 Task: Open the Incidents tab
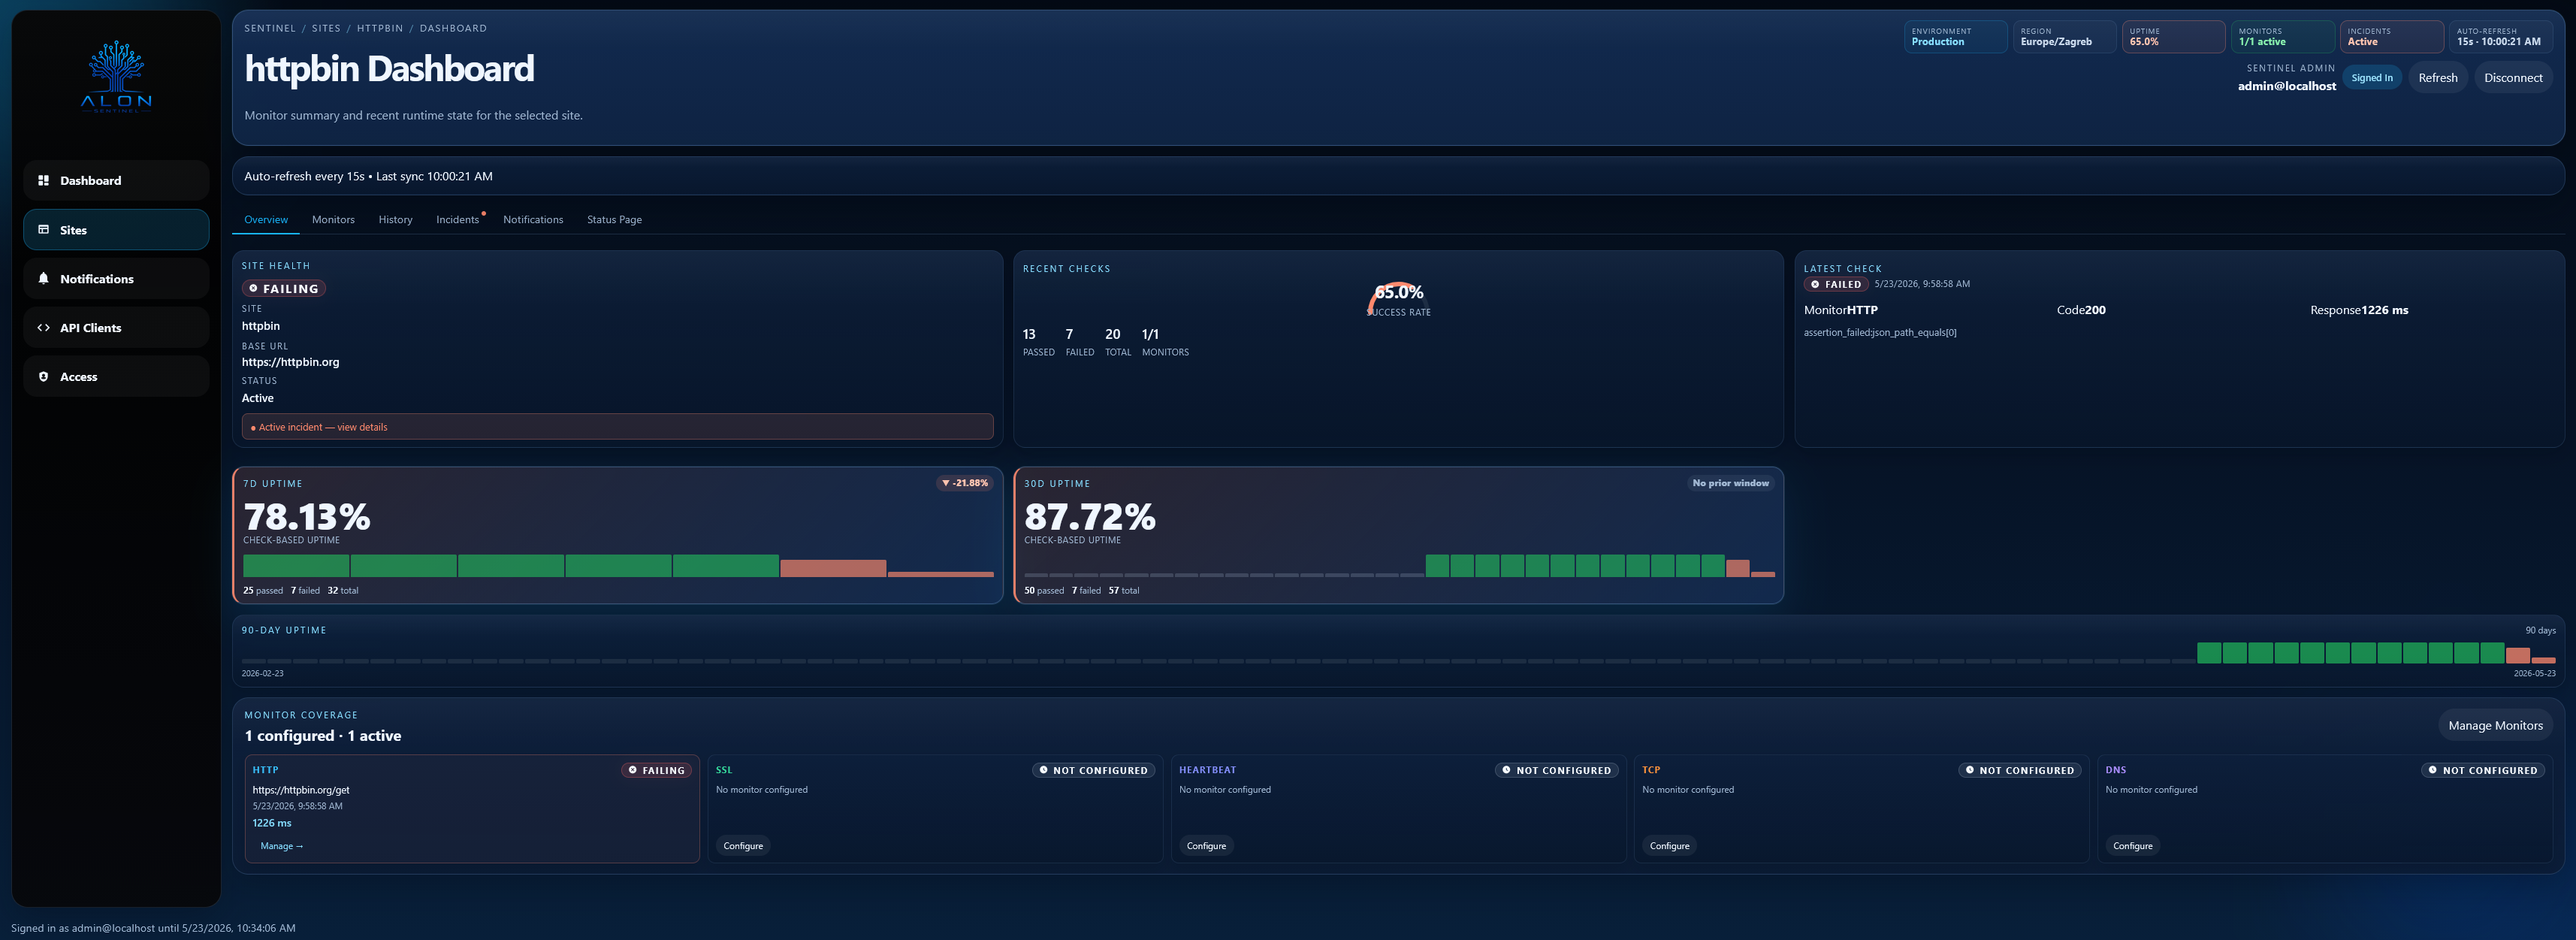pos(457,219)
